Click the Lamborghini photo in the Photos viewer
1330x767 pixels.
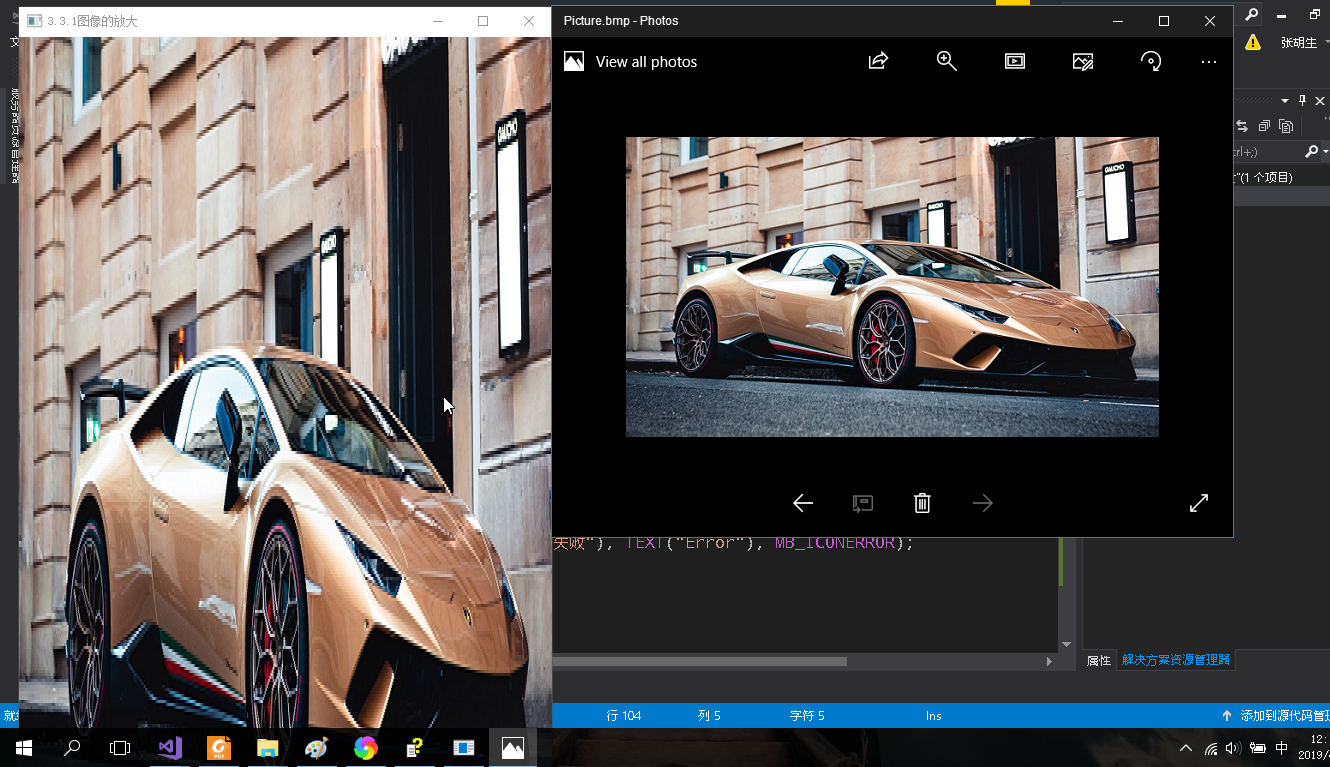[892, 287]
